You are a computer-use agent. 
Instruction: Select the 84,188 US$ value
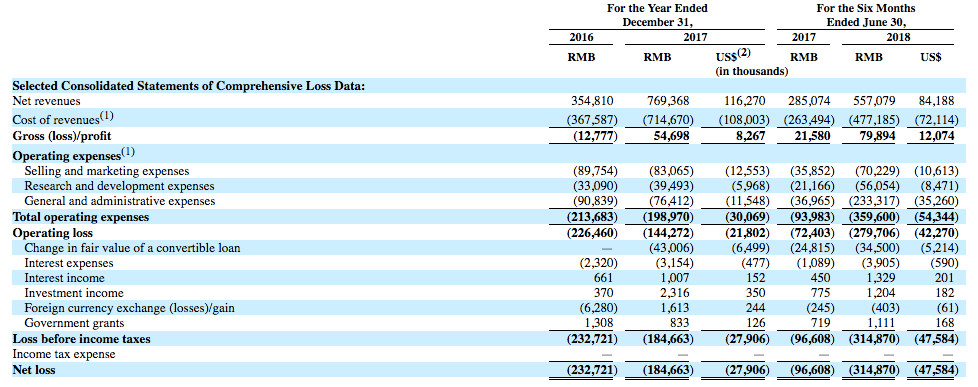[937, 100]
